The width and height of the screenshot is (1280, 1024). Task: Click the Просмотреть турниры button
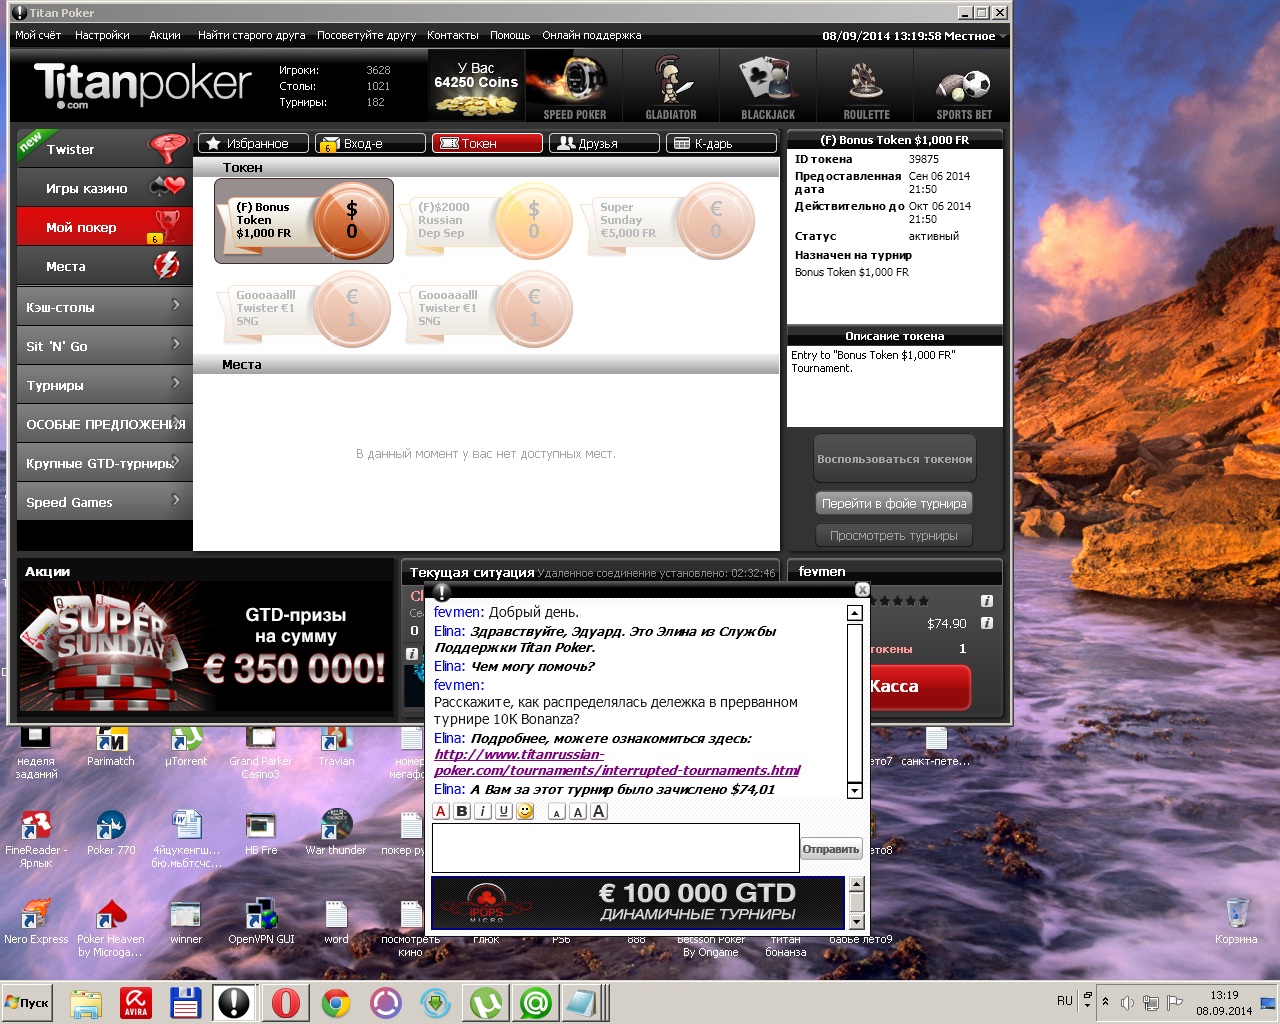click(894, 535)
